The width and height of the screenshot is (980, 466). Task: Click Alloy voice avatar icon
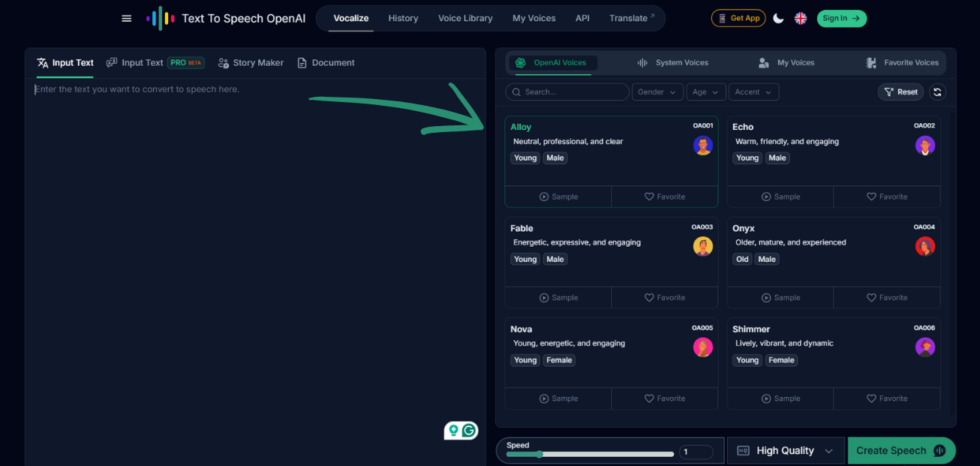pyautogui.click(x=703, y=145)
